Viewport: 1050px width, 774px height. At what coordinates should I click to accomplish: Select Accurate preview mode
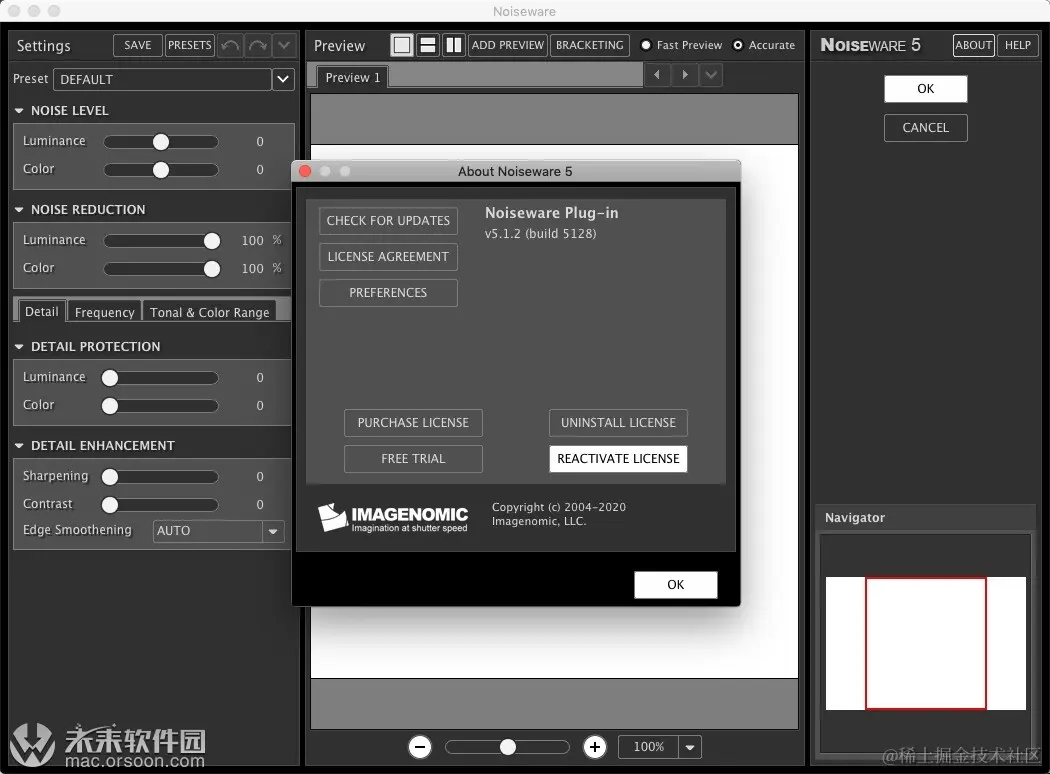click(738, 45)
